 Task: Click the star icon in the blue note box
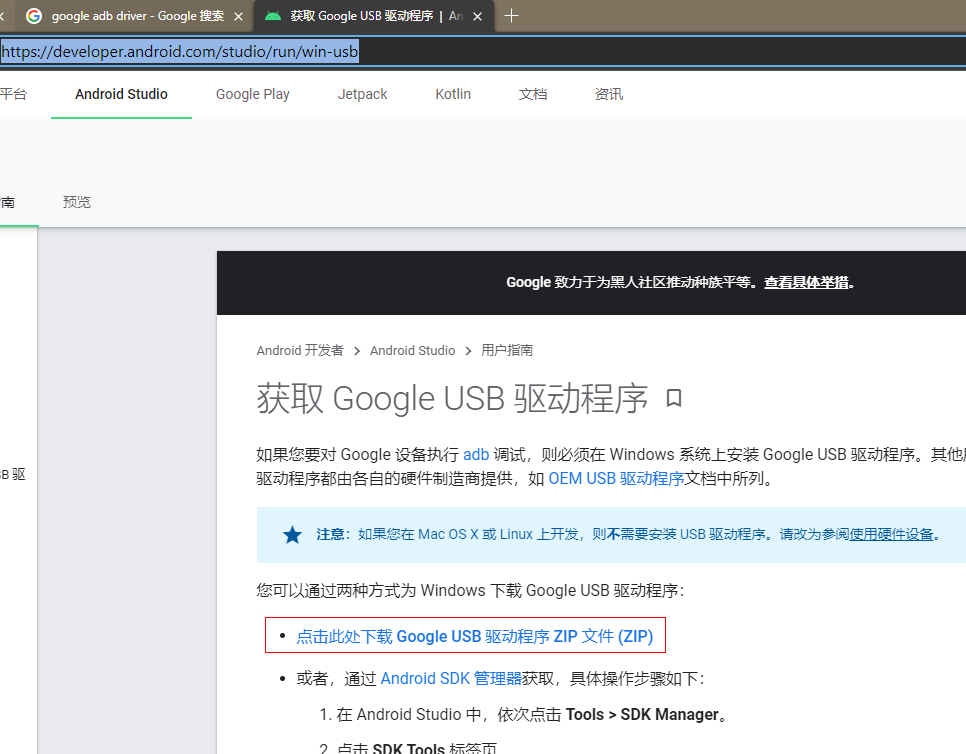tap(292, 534)
